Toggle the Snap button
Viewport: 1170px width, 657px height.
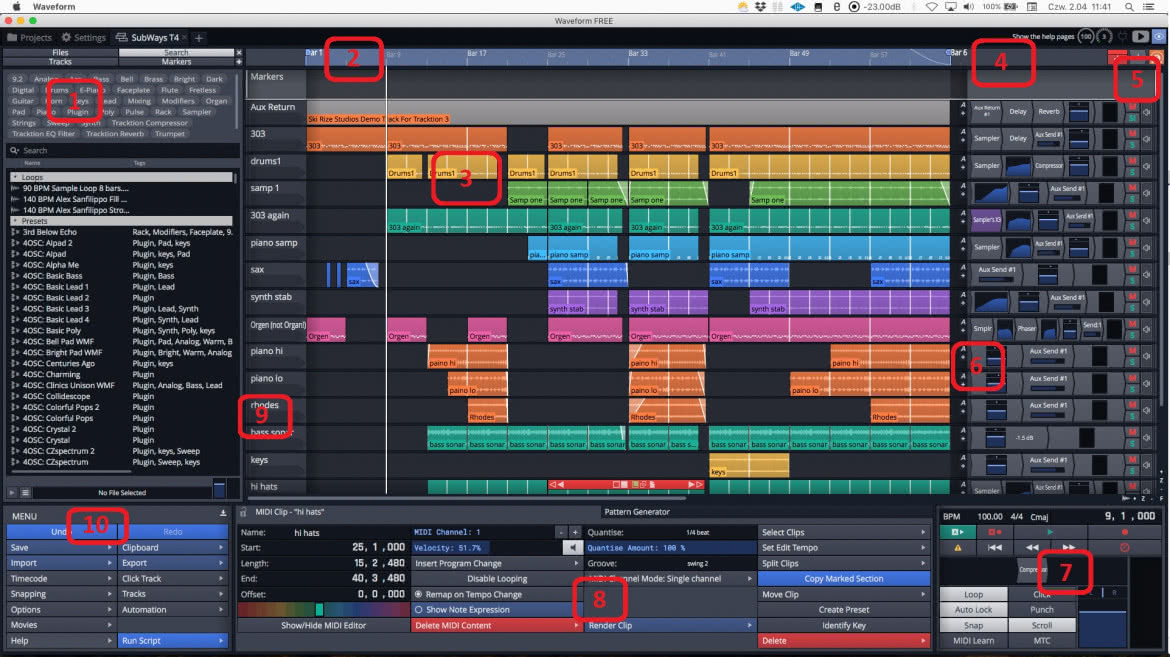click(x=973, y=626)
